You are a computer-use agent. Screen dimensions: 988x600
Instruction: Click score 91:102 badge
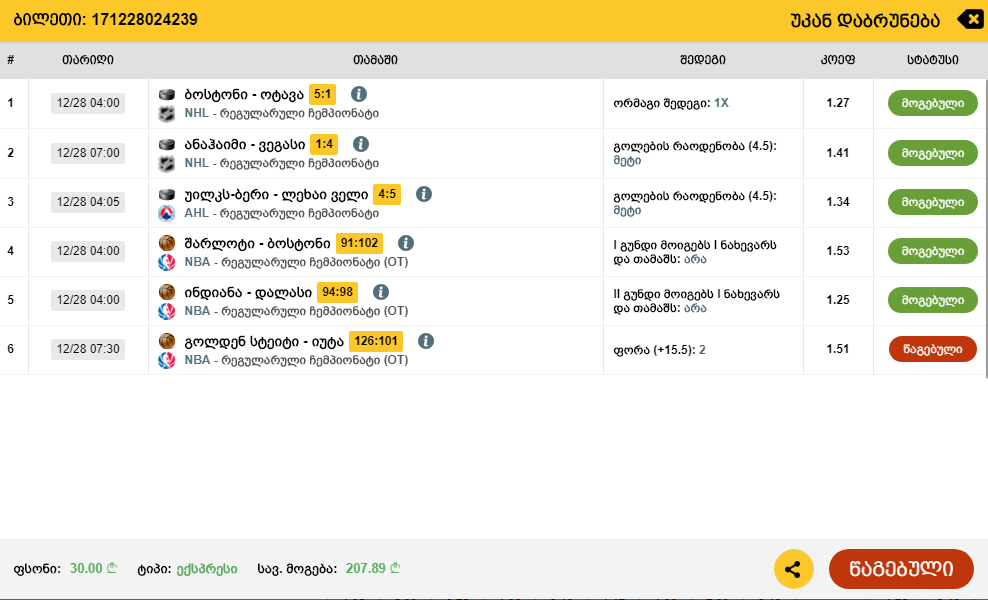click(x=359, y=243)
